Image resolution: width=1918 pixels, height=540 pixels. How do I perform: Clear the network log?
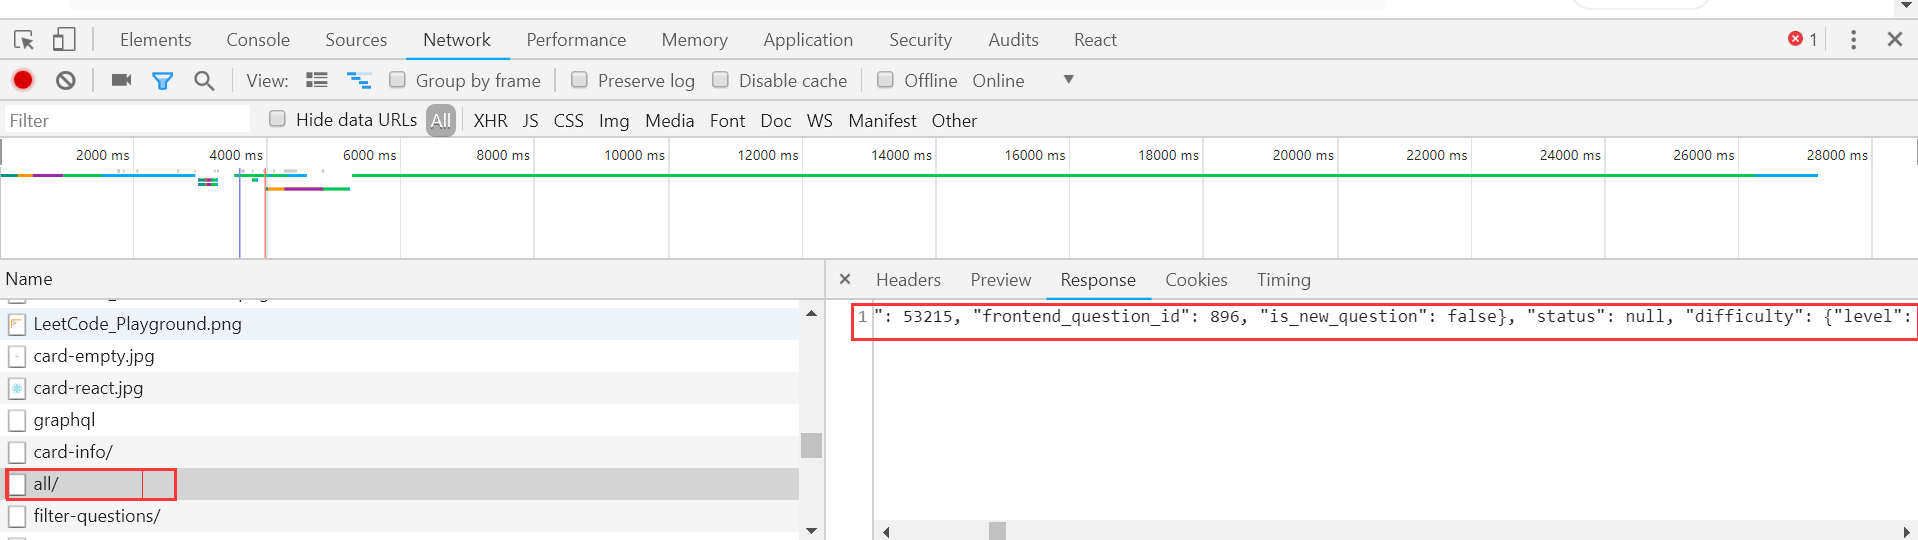[x=66, y=80]
